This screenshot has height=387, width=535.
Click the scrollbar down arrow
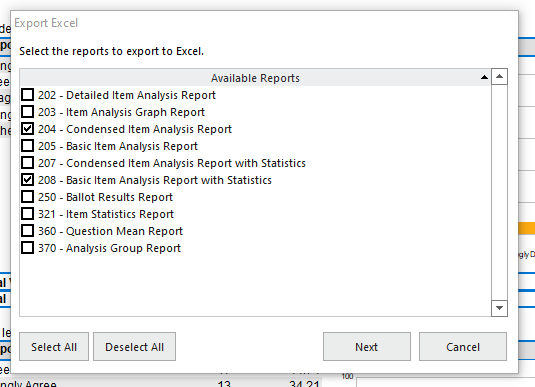click(x=500, y=308)
